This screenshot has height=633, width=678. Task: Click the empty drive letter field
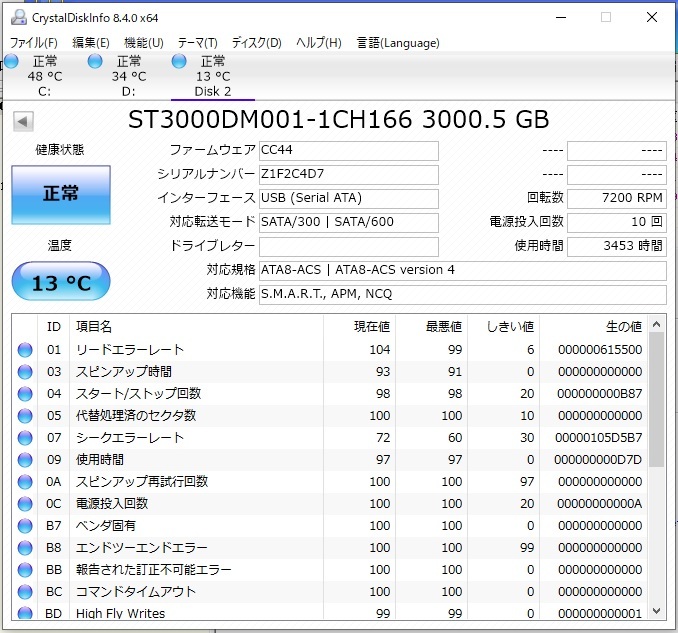click(349, 247)
